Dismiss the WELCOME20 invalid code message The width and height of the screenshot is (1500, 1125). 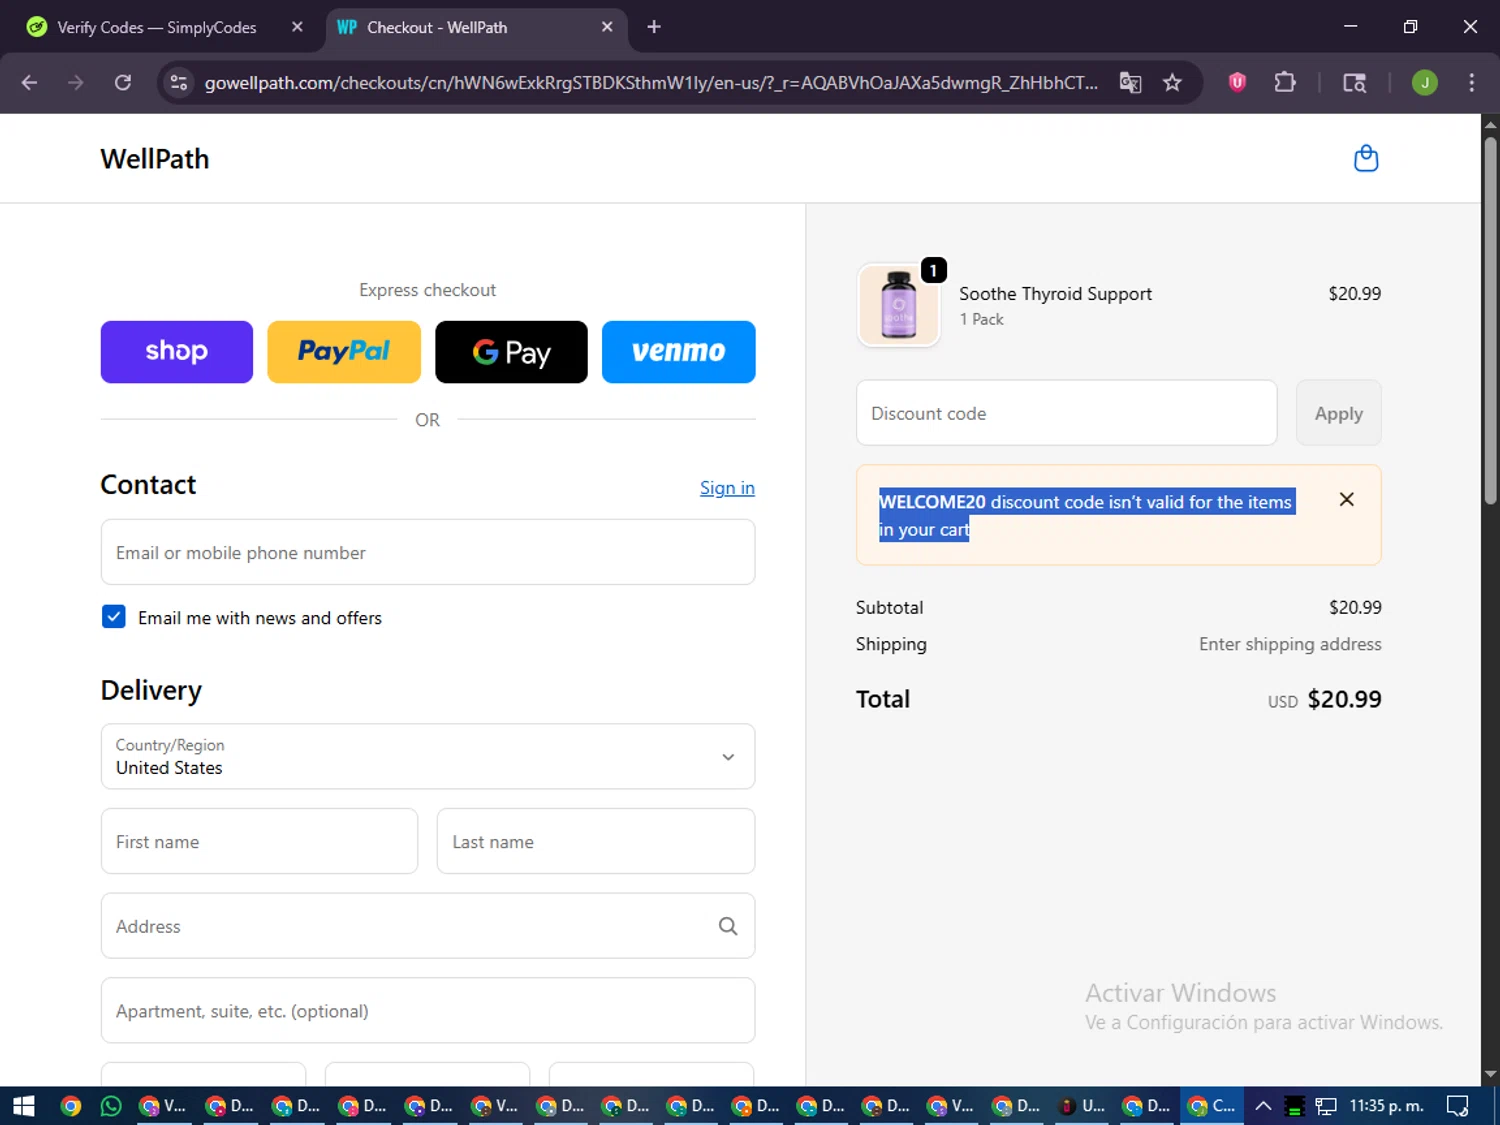1347,499
